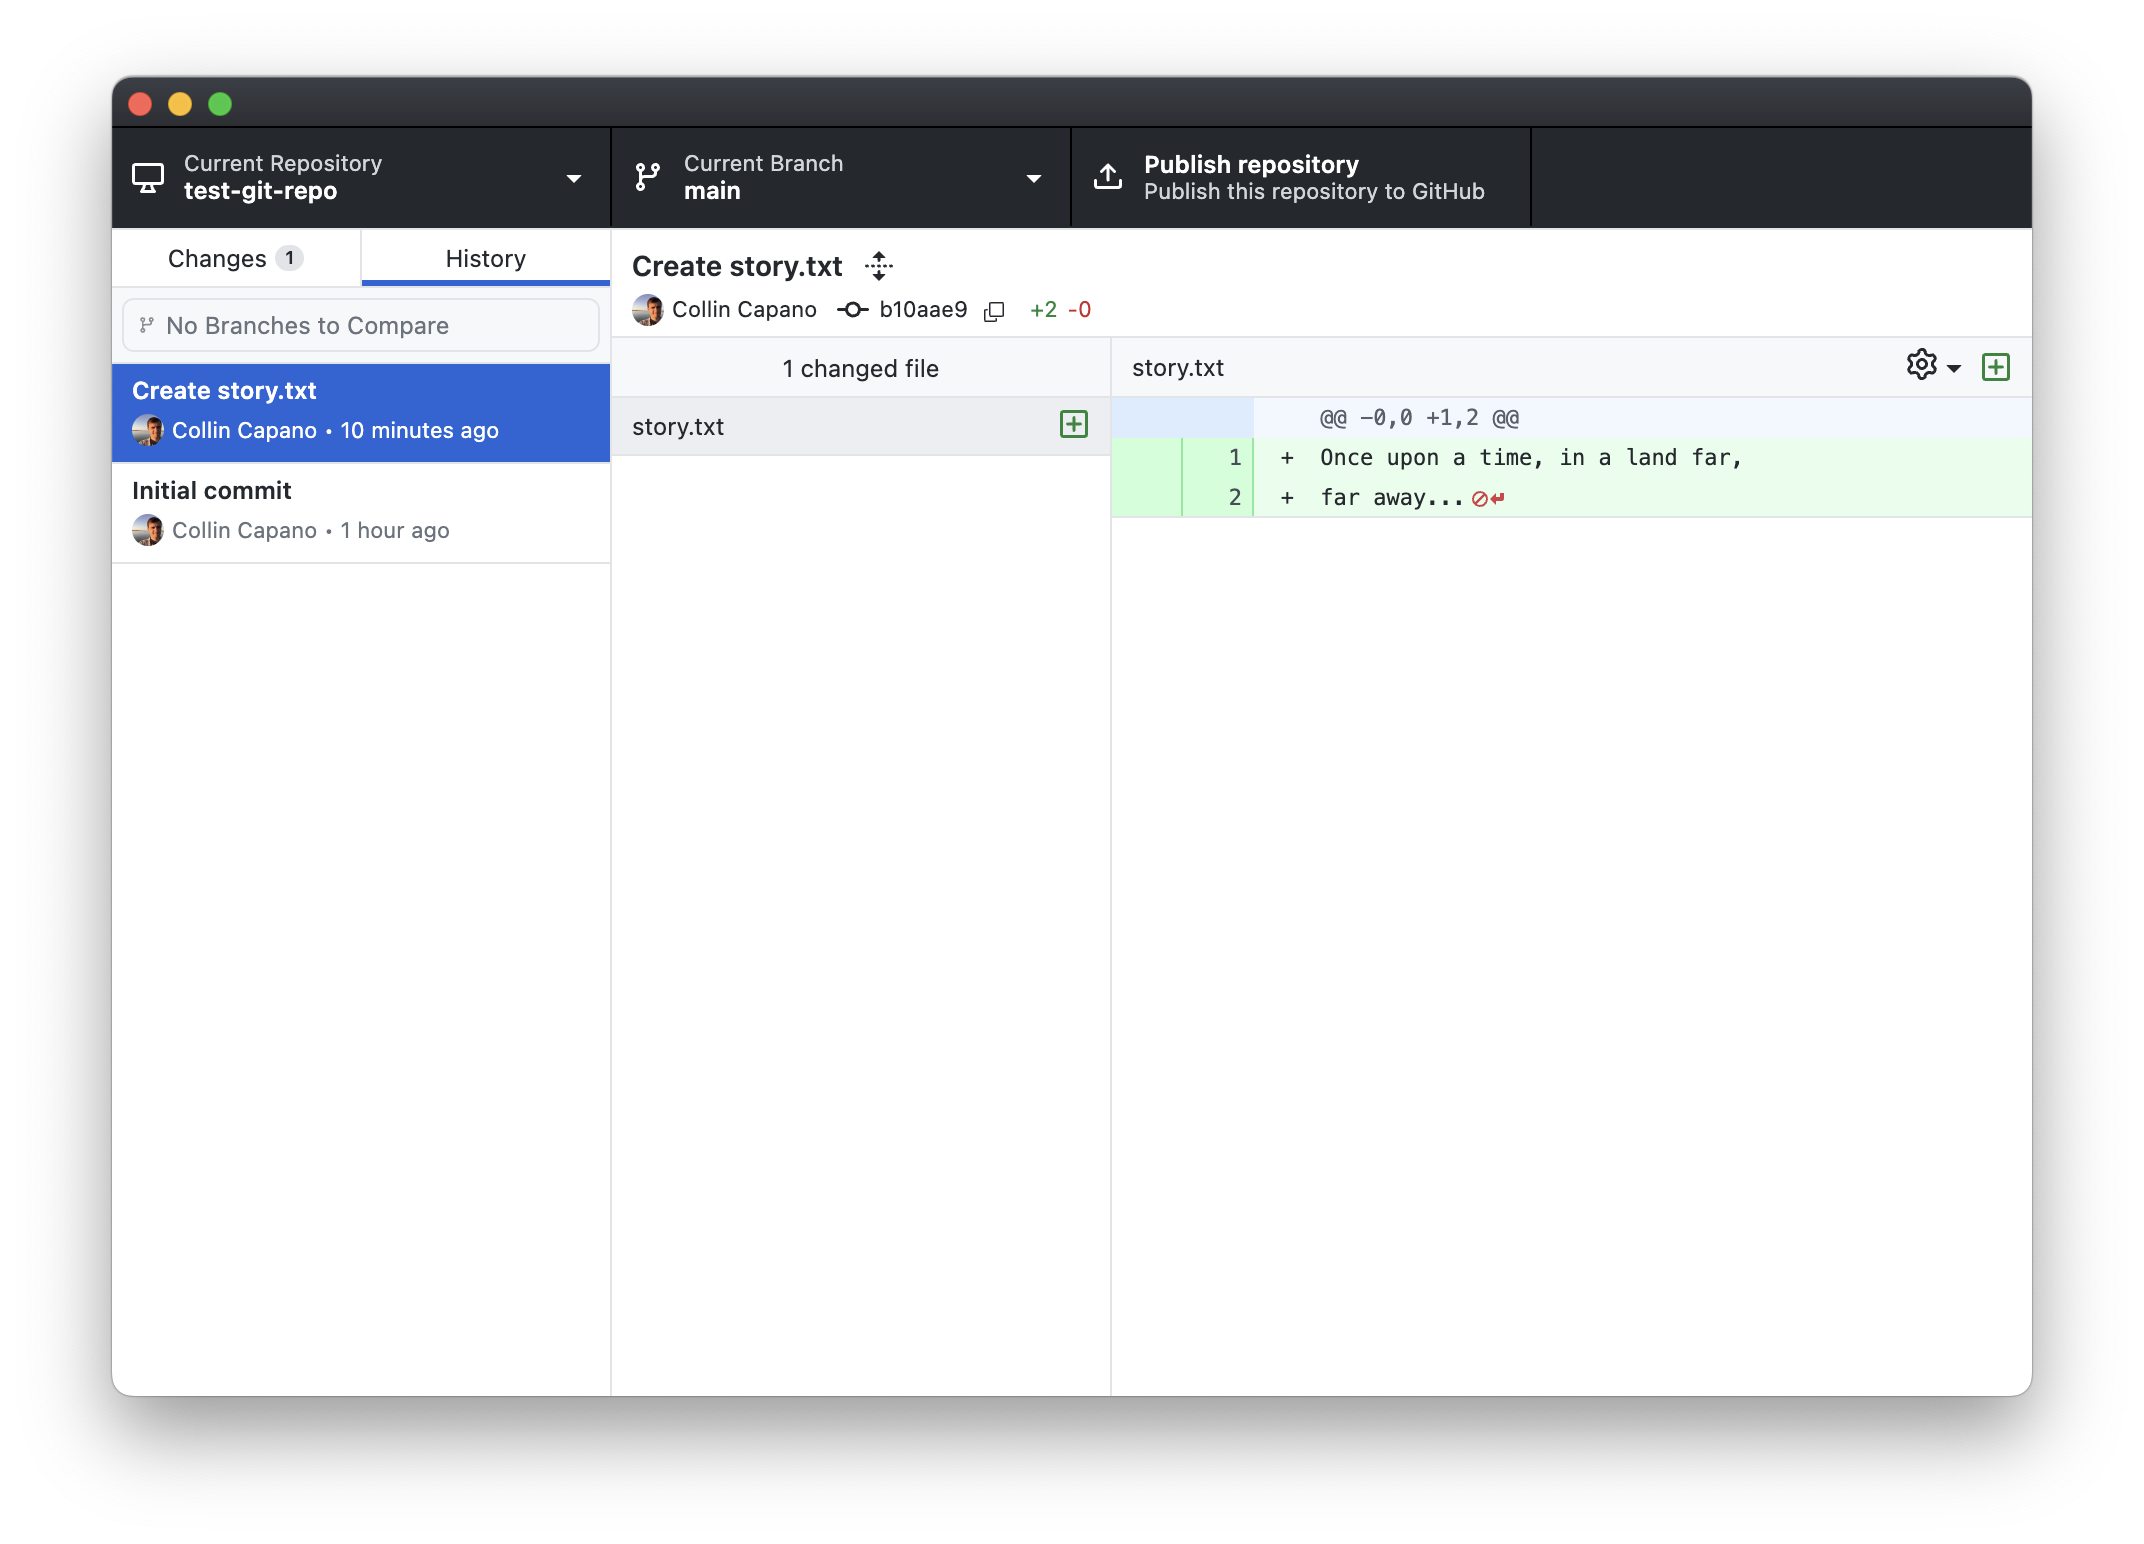Click the green added icon in diff header

[x=1996, y=367]
